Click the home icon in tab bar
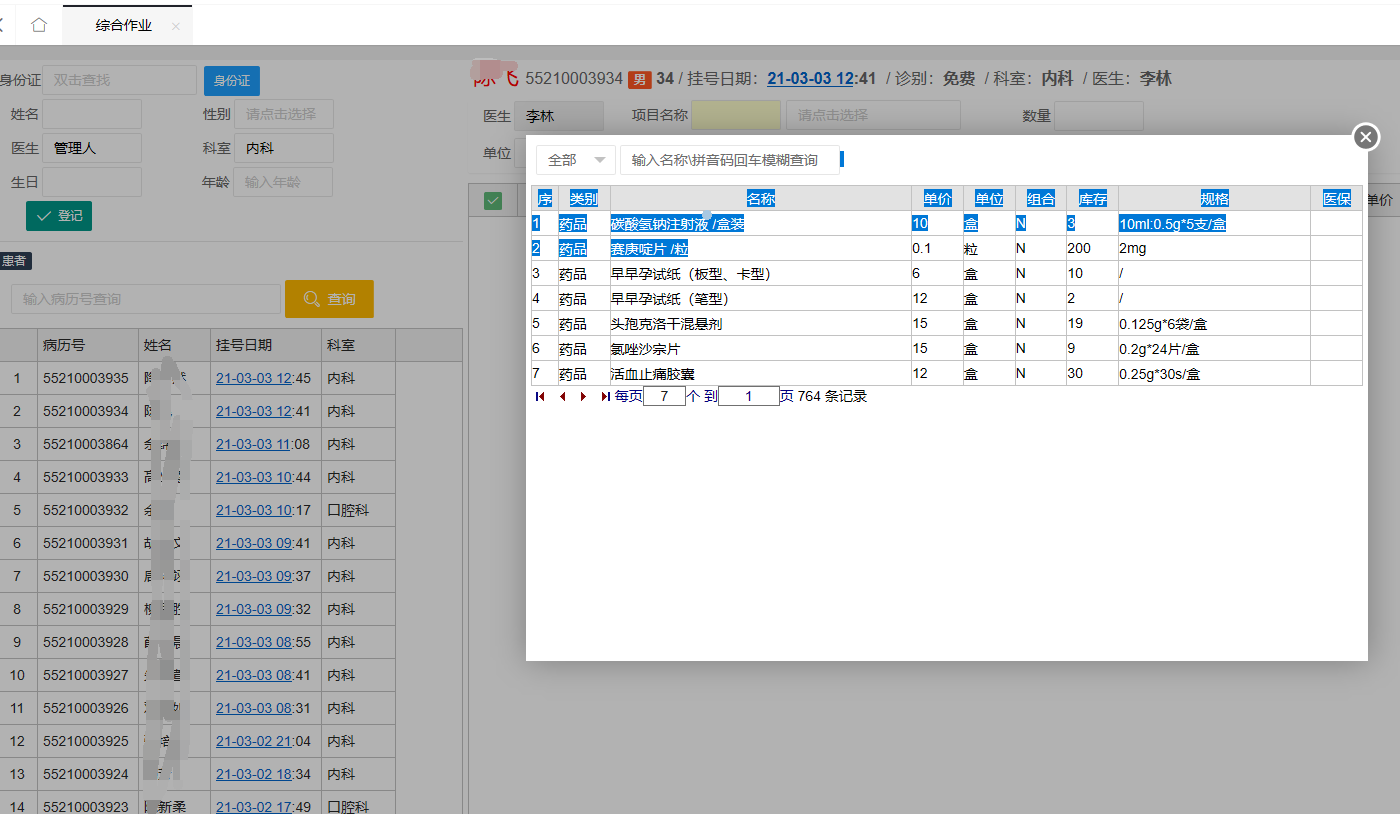The width and height of the screenshot is (1400, 814). (x=39, y=25)
